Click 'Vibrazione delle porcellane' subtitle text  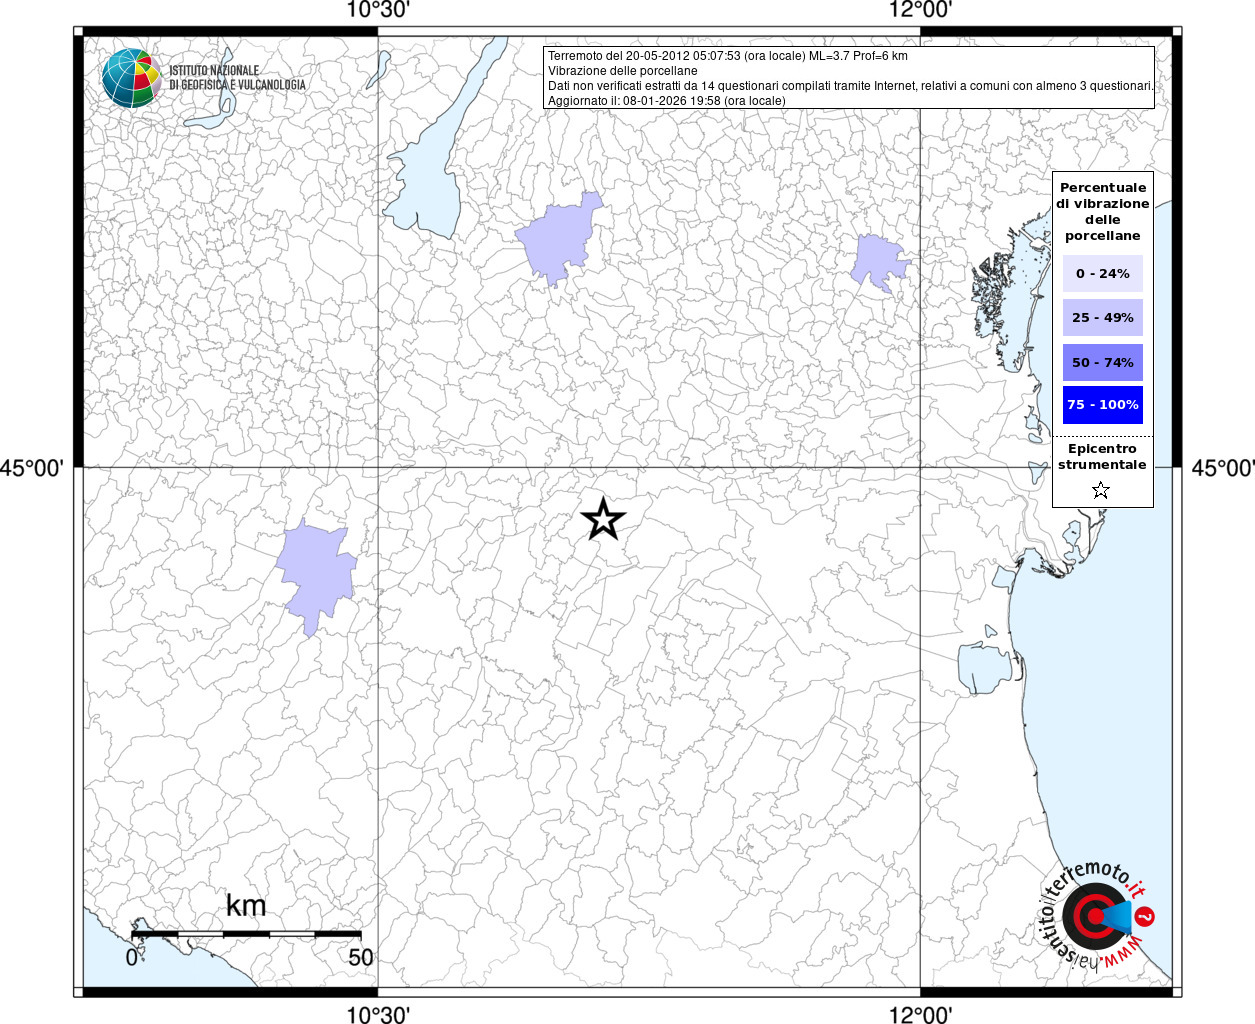(x=623, y=71)
